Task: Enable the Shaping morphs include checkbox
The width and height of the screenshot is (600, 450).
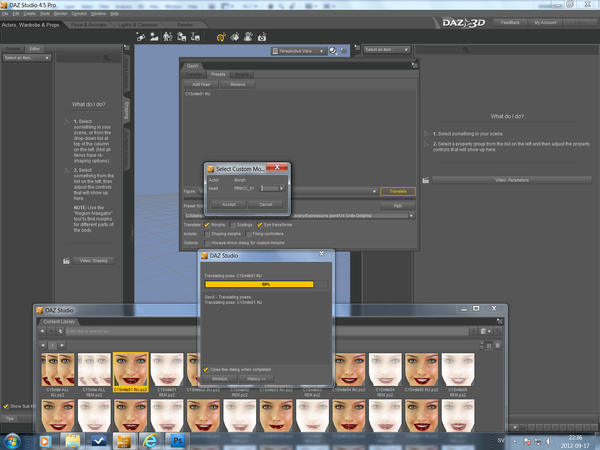Action: coord(207,234)
